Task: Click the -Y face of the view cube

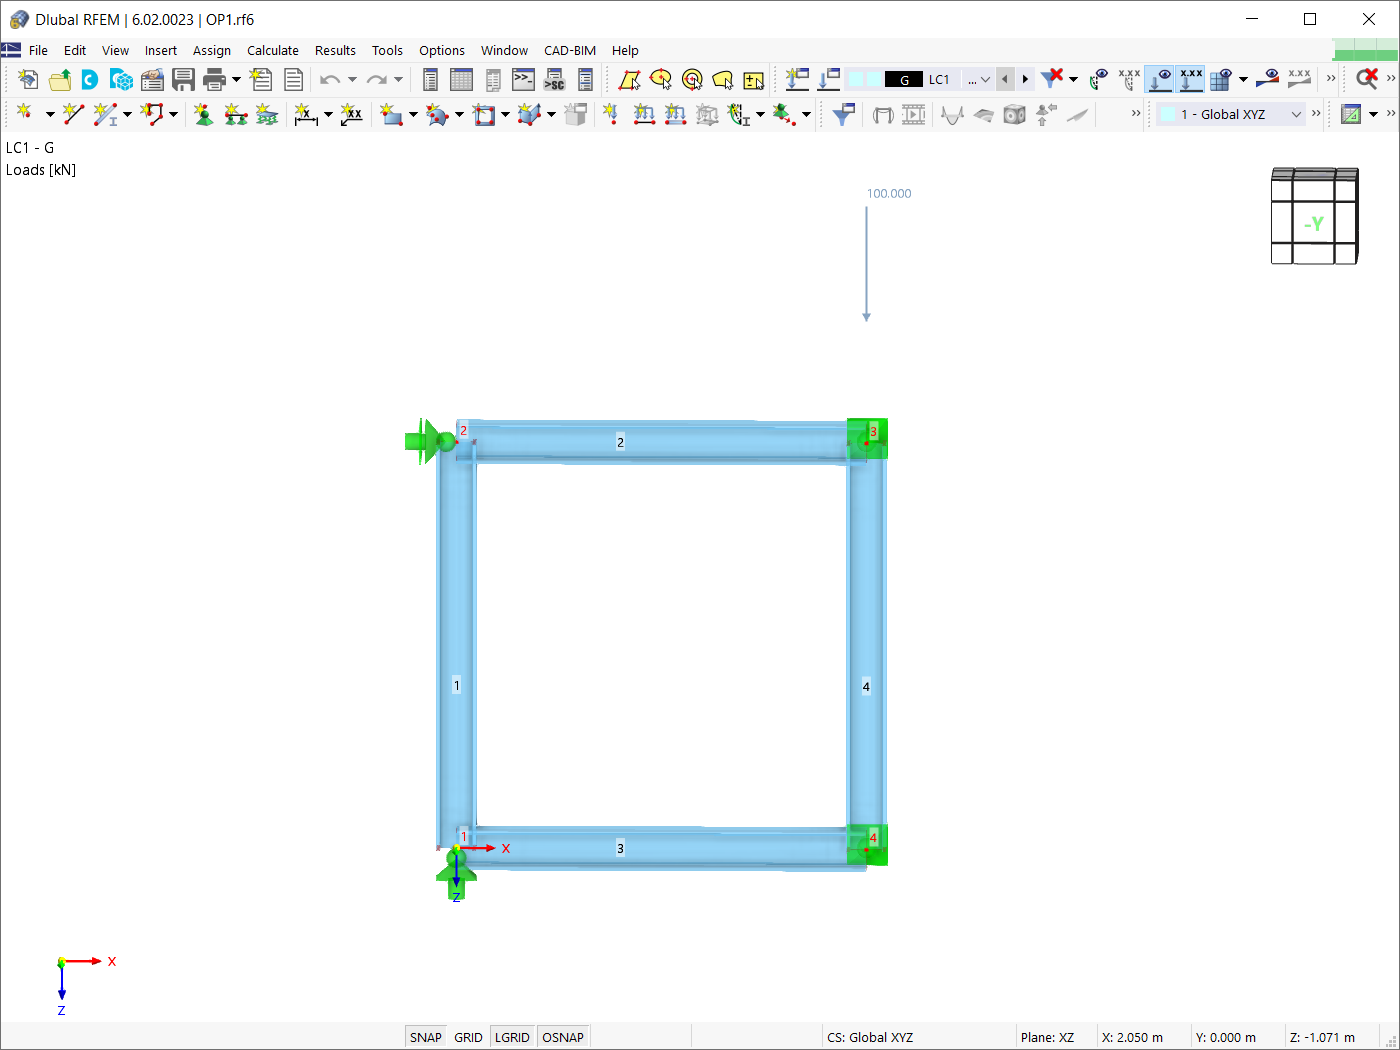Action: [1313, 224]
